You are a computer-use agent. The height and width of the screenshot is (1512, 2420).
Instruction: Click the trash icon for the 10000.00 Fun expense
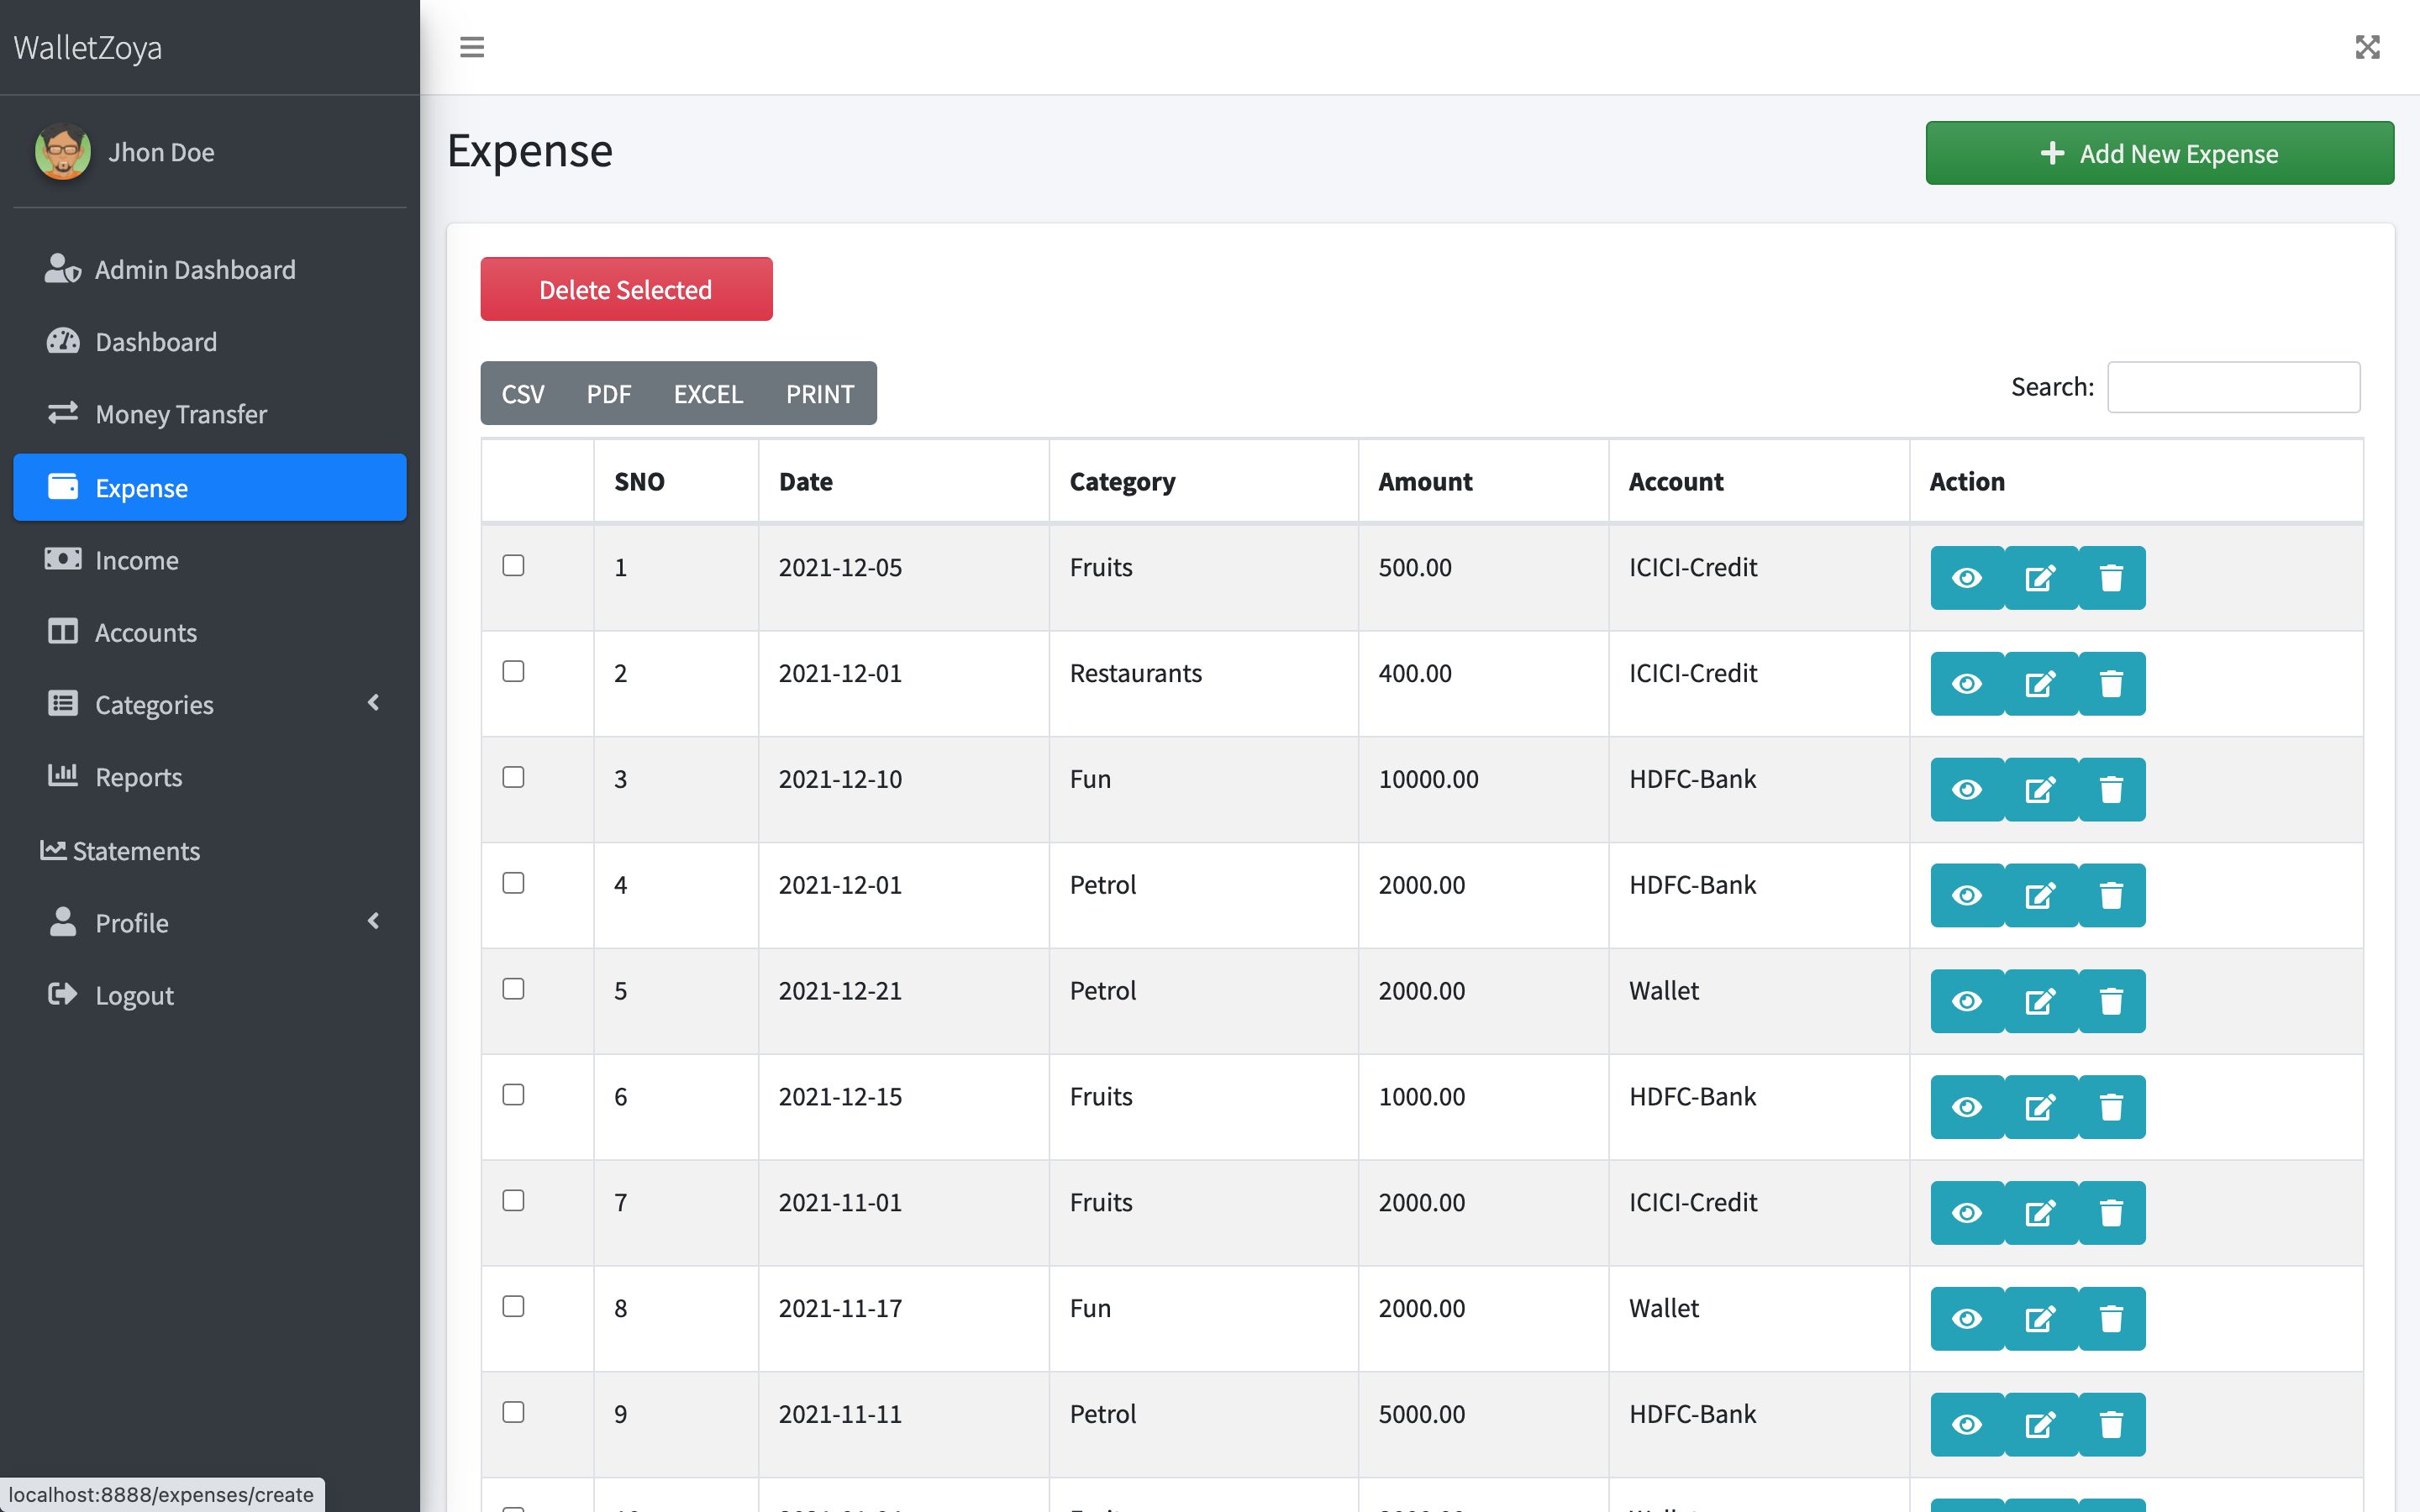tap(2111, 790)
